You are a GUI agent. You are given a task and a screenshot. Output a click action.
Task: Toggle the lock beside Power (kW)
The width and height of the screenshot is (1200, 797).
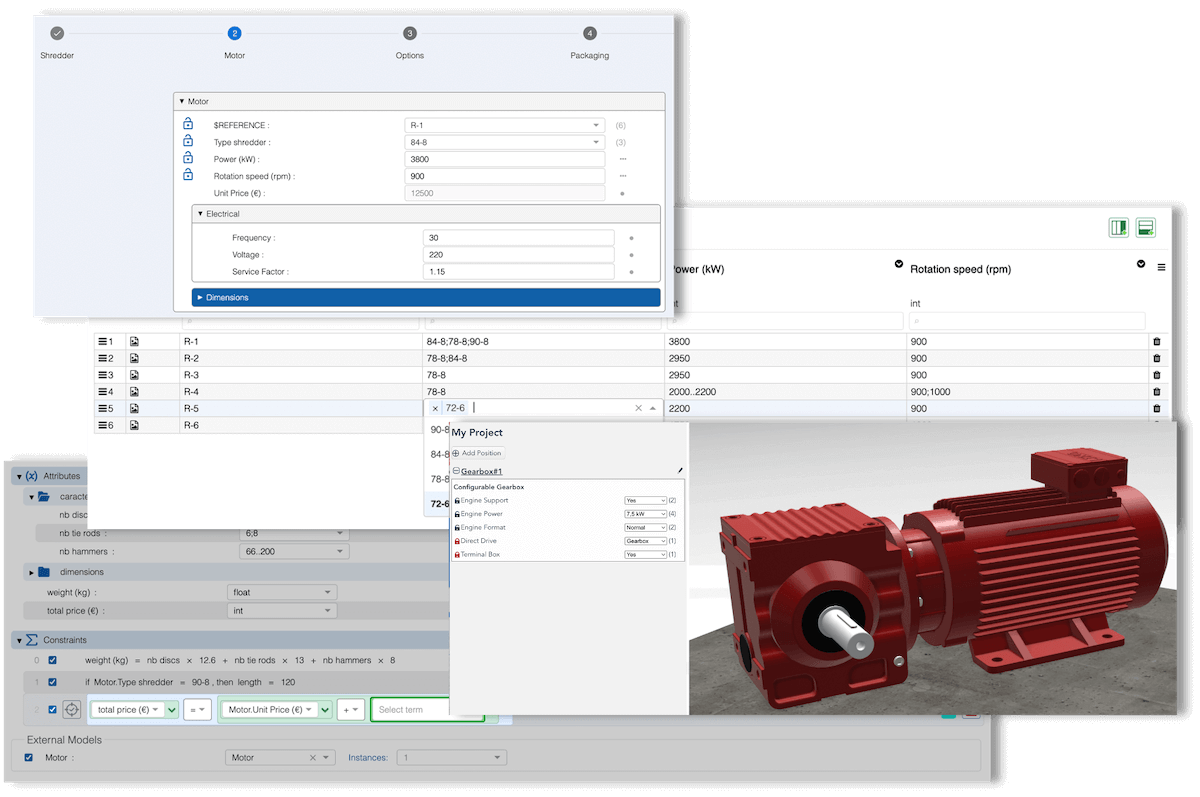pos(188,158)
